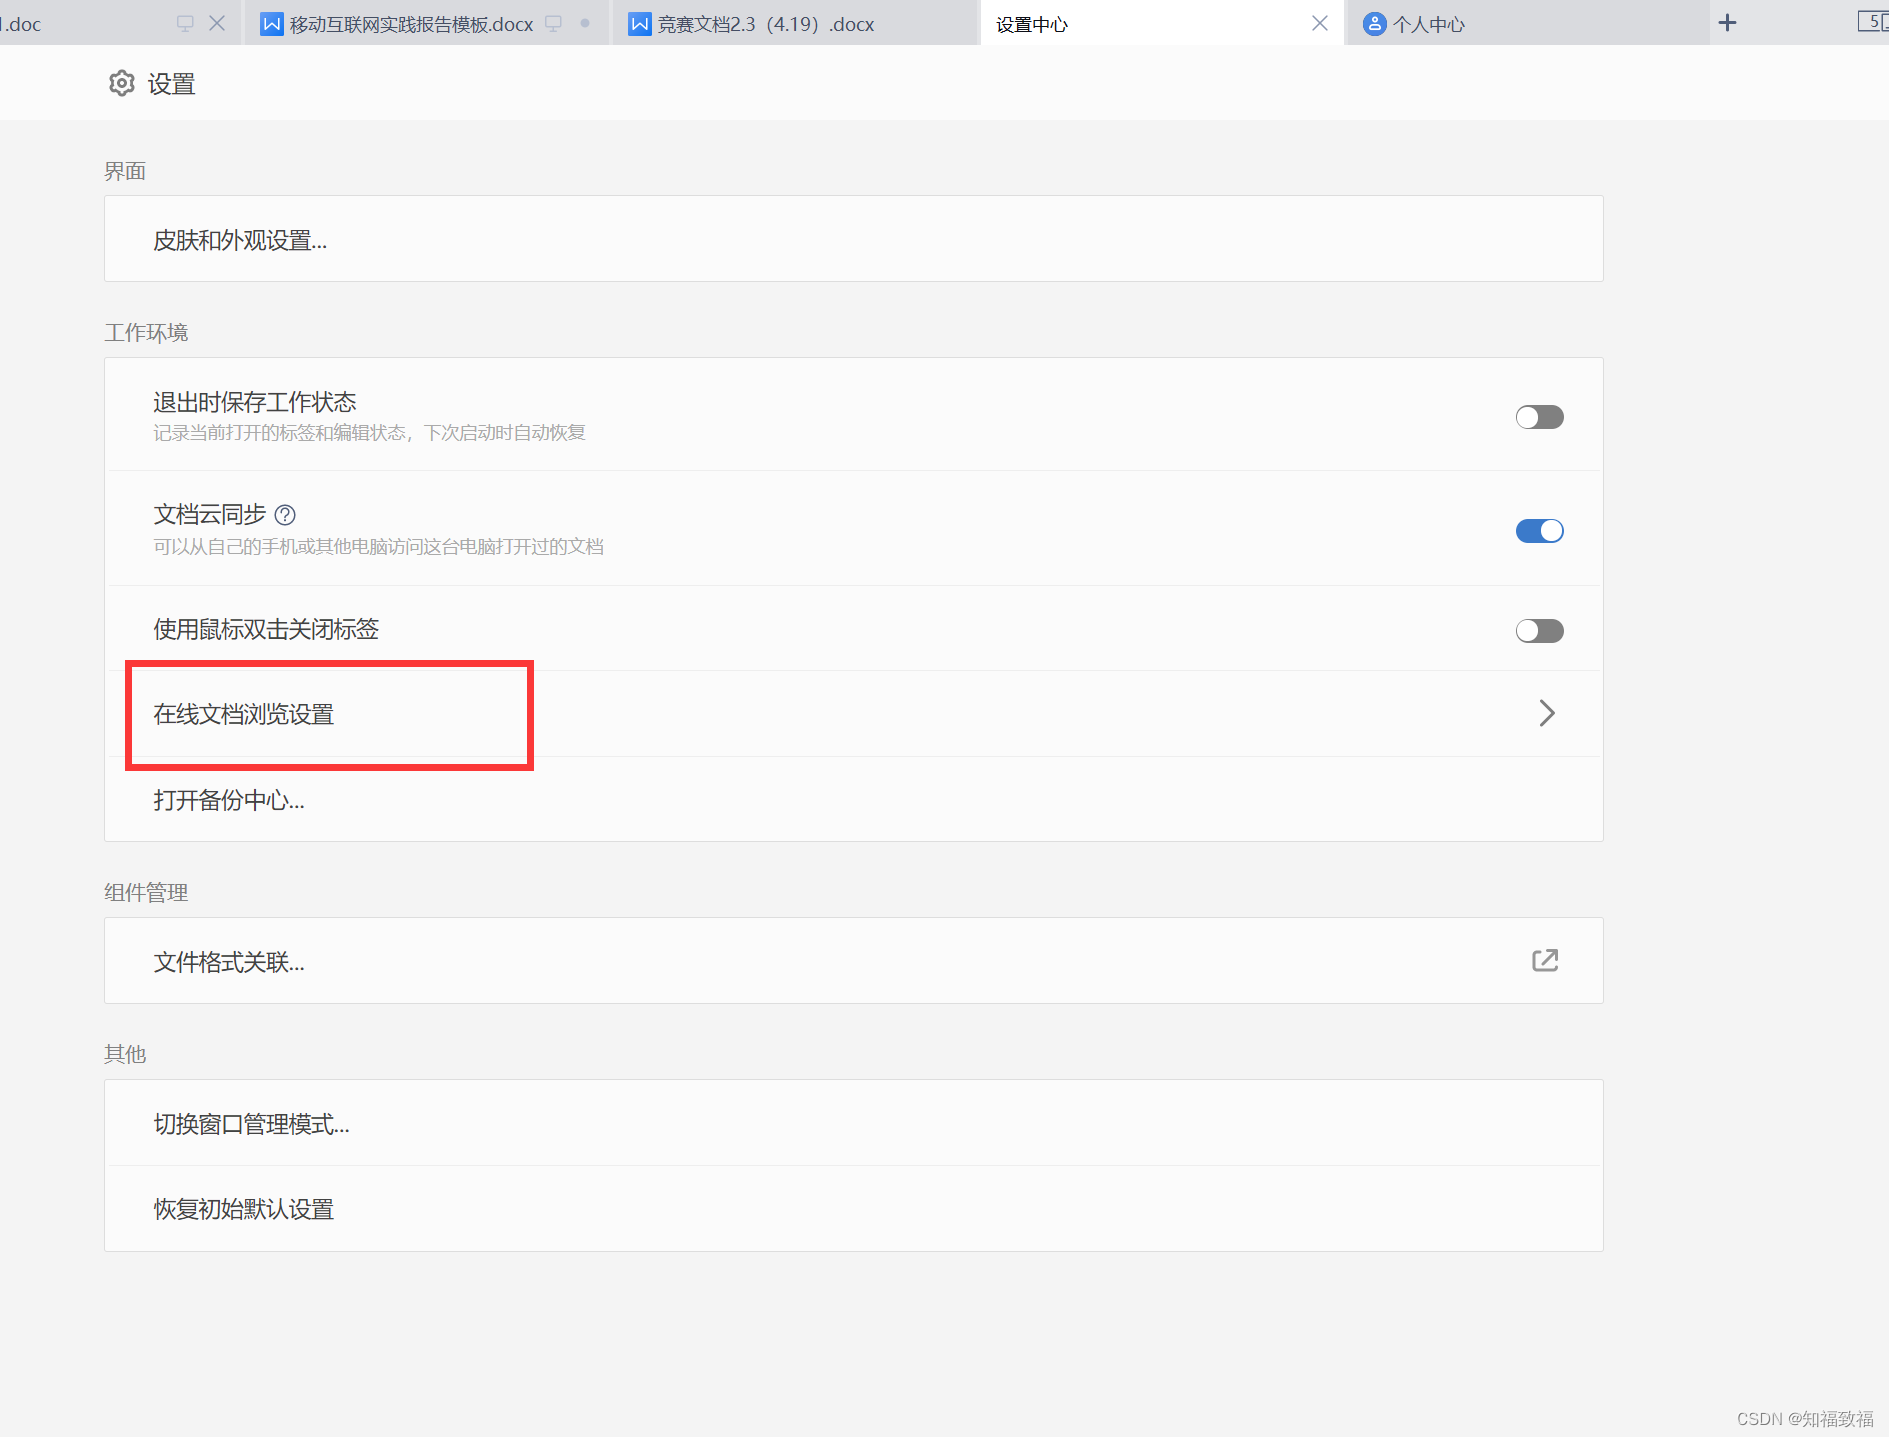
Task: Add a new tab with plus button
Action: (1727, 23)
